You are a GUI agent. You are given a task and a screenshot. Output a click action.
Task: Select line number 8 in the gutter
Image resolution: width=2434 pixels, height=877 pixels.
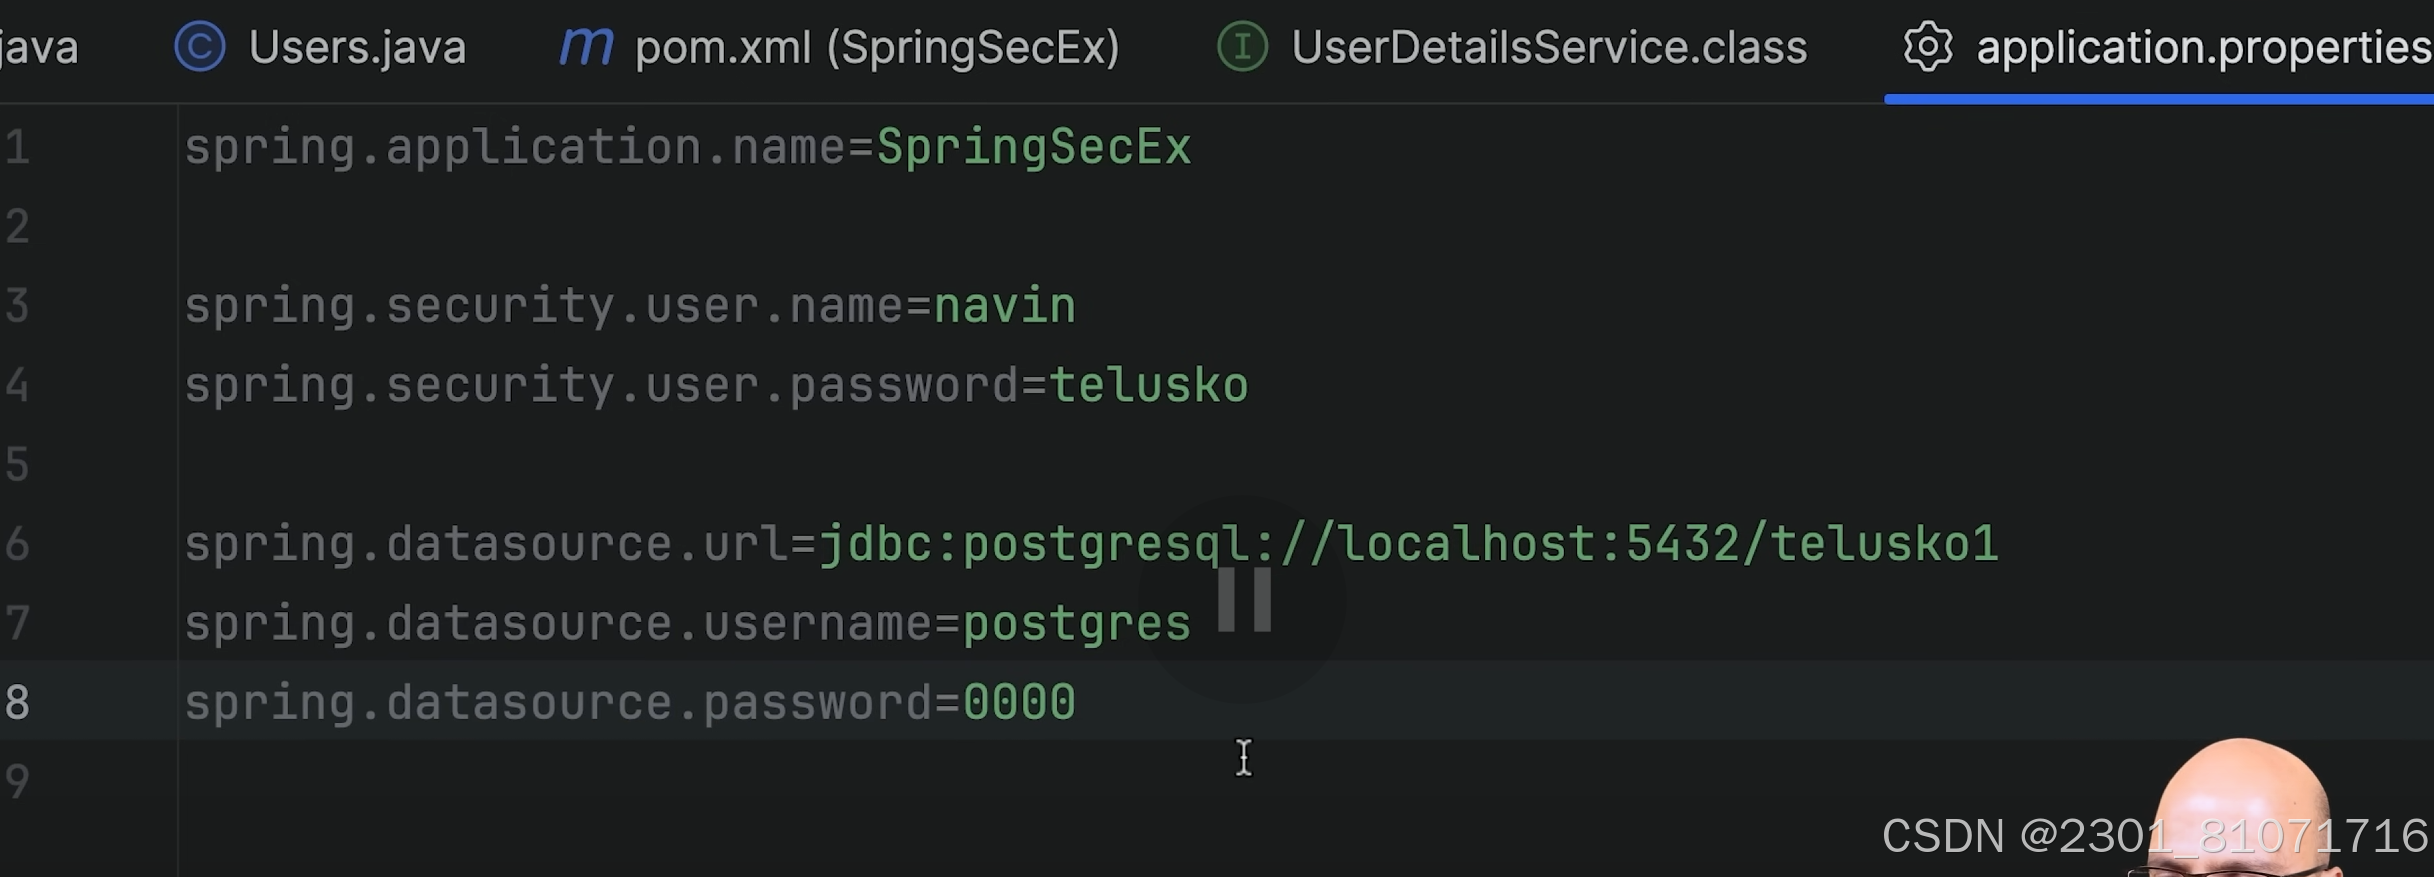[18, 701]
